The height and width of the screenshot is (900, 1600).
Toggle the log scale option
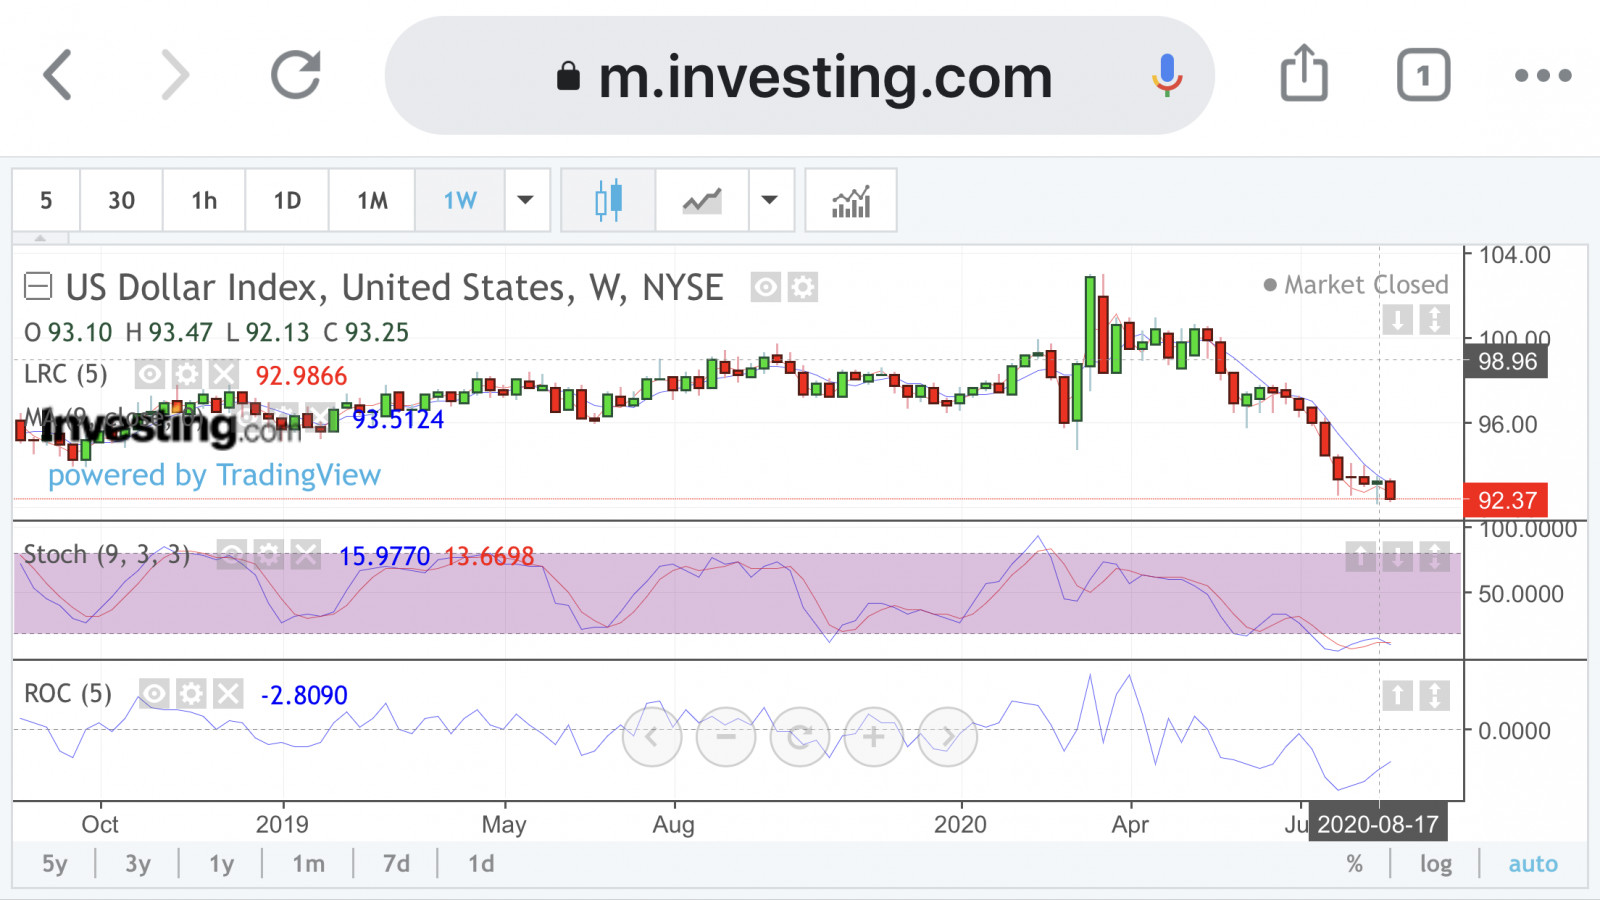pyautogui.click(x=1436, y=864)
